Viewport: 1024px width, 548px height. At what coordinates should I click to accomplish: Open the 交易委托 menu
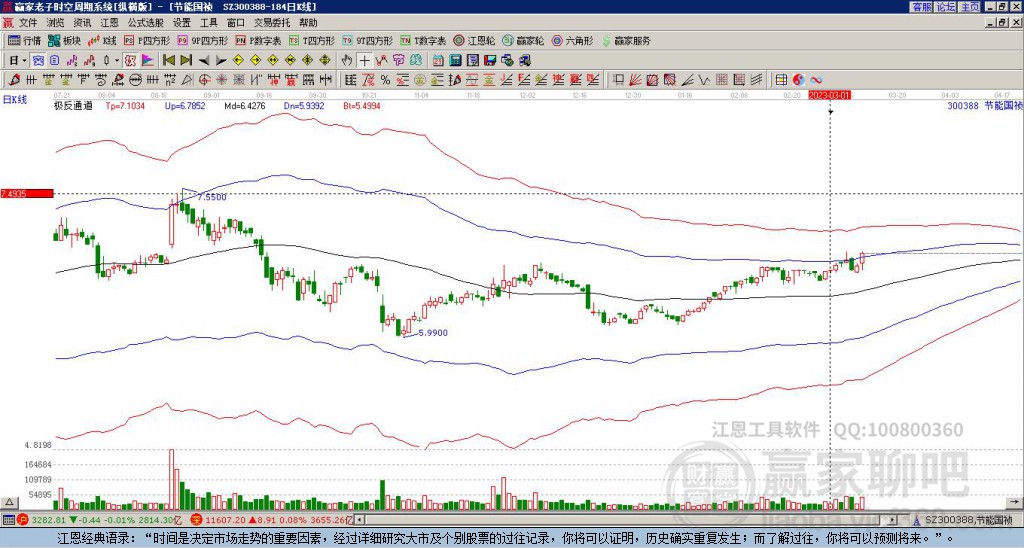tap(272, 23)
